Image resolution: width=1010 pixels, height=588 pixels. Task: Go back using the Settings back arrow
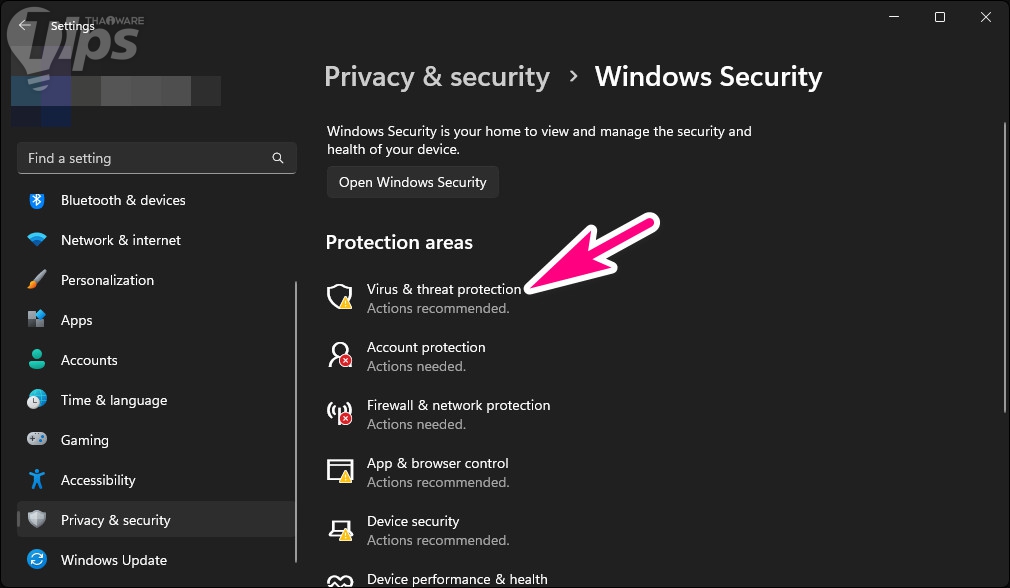click(24, 26)
